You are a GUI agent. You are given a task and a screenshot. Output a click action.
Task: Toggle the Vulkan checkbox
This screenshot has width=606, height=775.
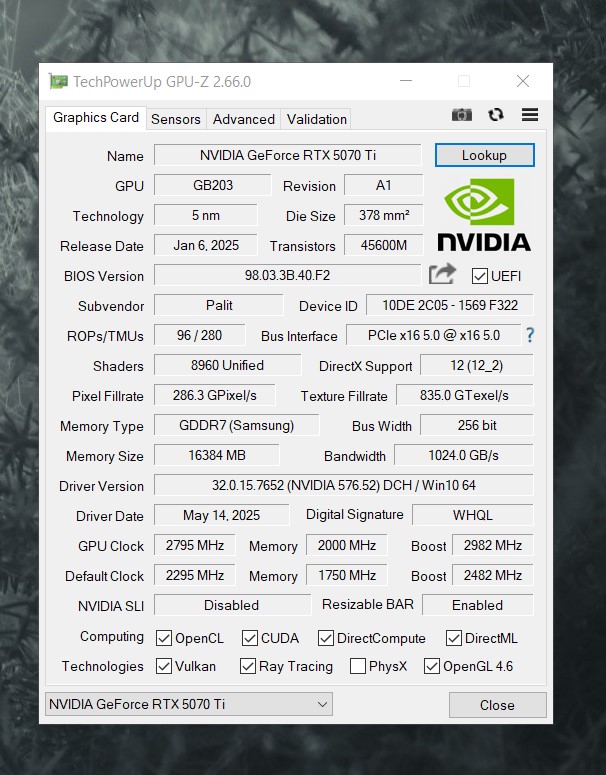click(164, 666)
